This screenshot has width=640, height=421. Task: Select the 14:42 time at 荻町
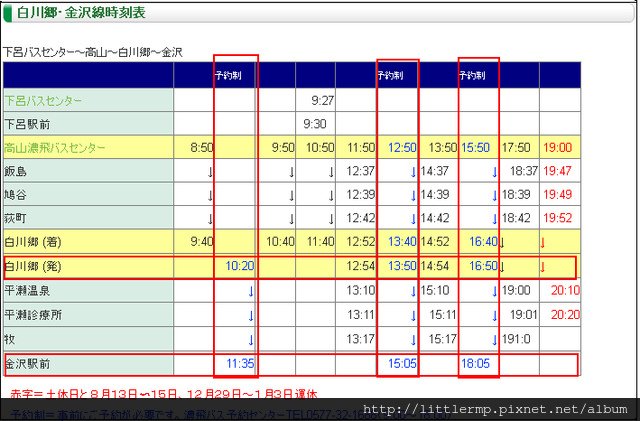(x=435, y=218)
